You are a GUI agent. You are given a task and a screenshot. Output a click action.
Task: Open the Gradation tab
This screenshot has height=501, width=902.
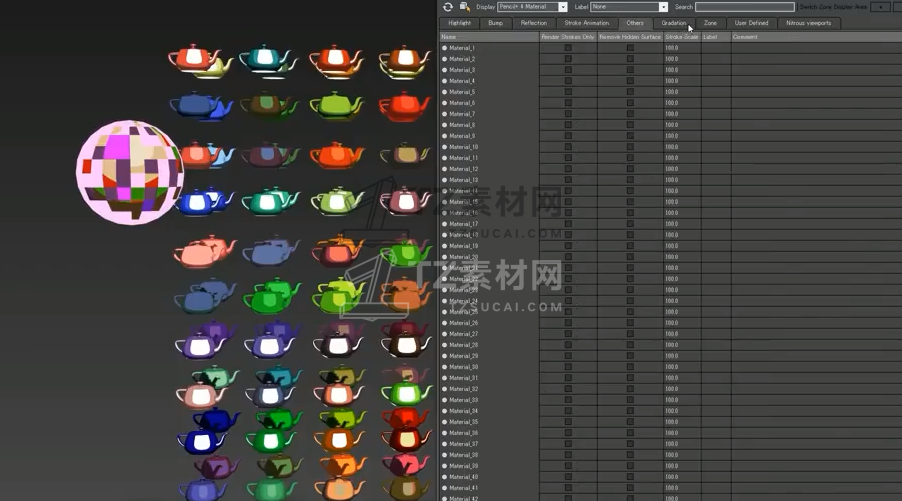click(x=674, y=23)
